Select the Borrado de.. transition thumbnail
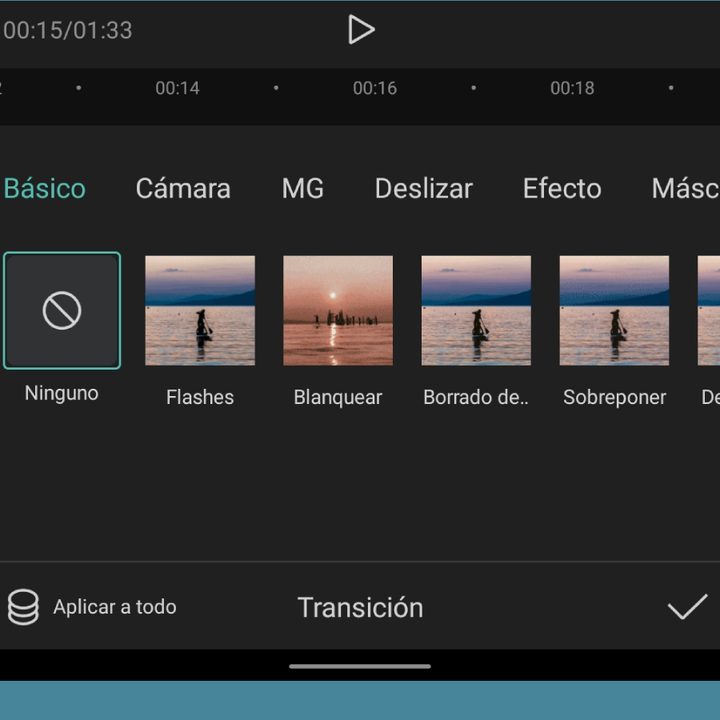 476,310
